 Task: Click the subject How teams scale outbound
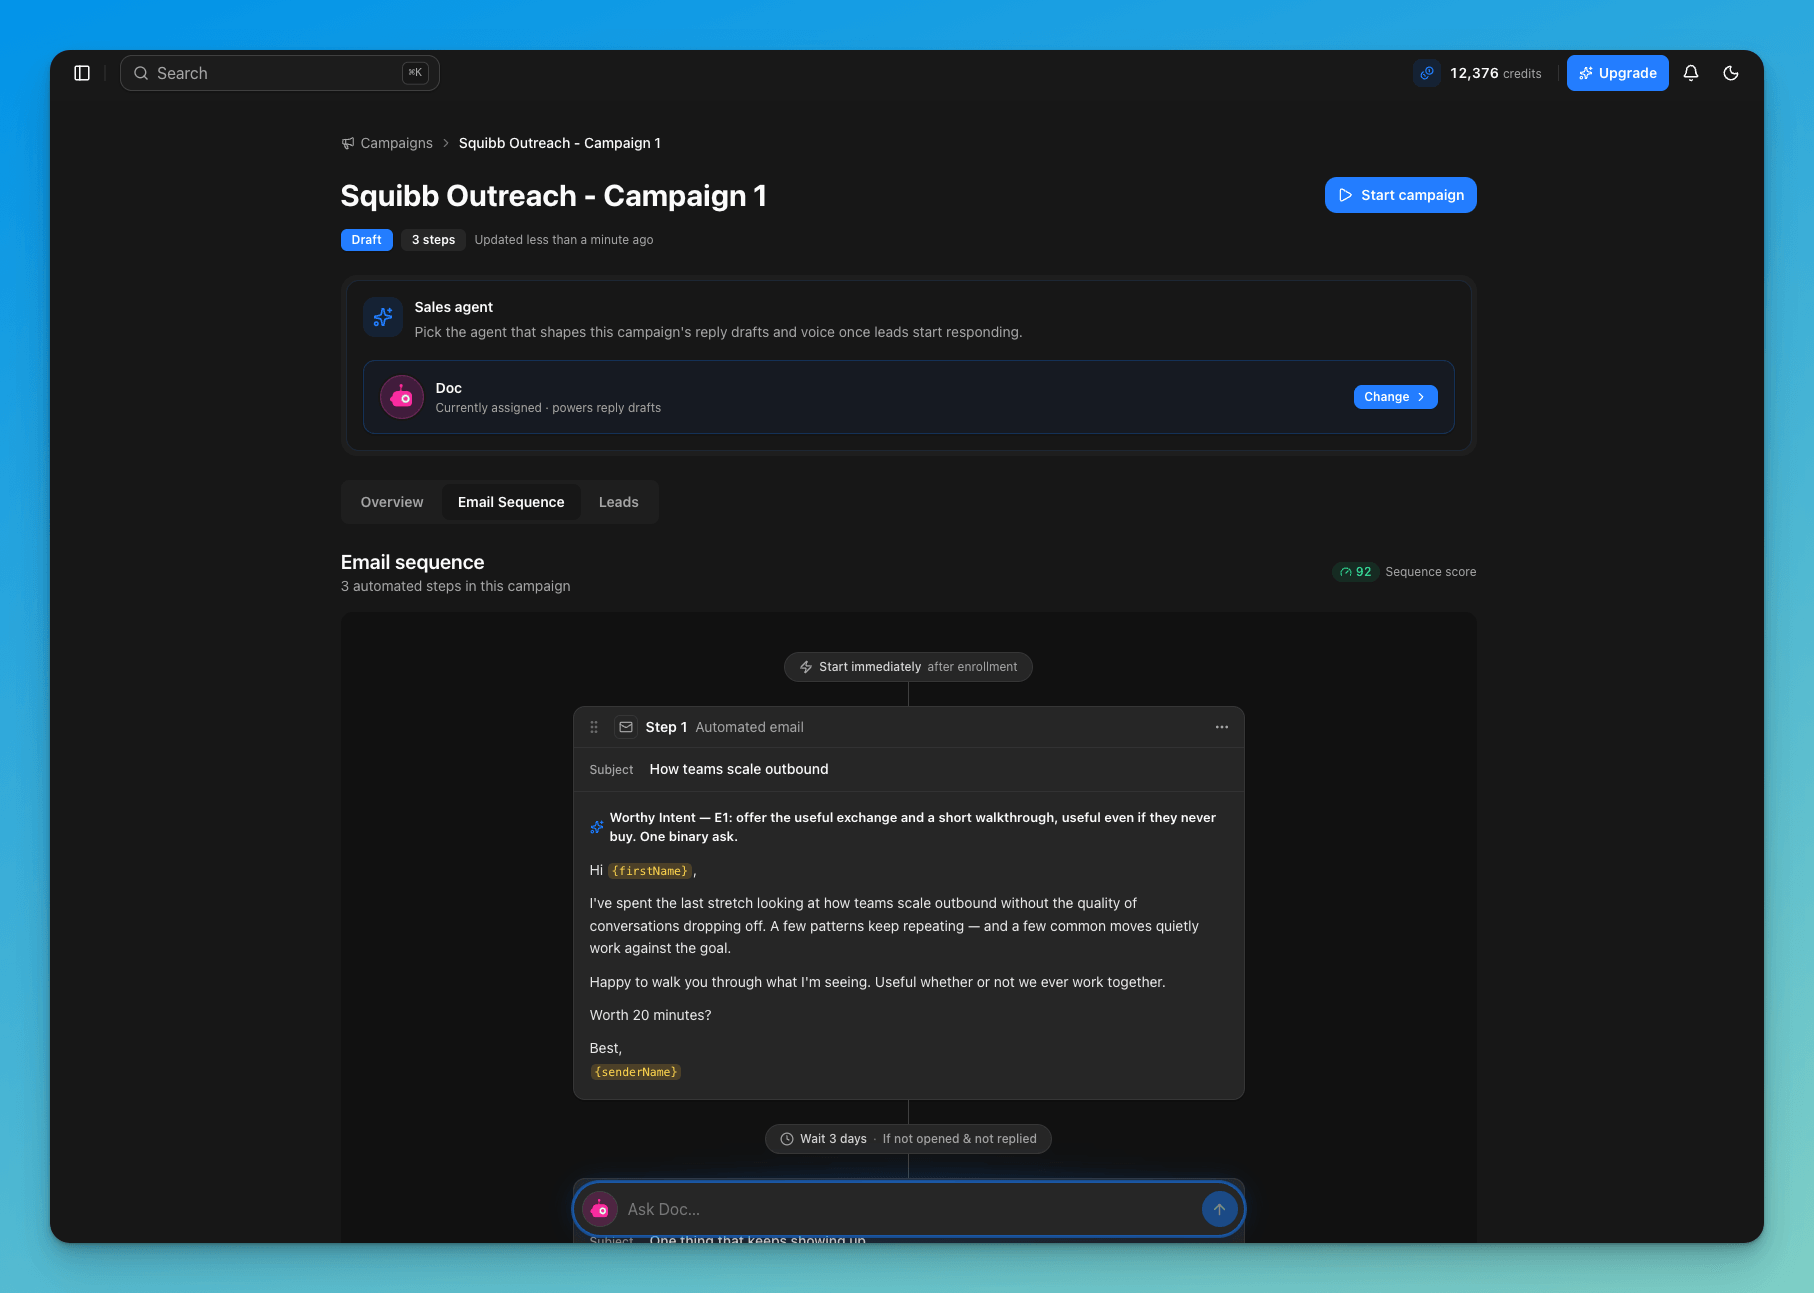[739, 769]
